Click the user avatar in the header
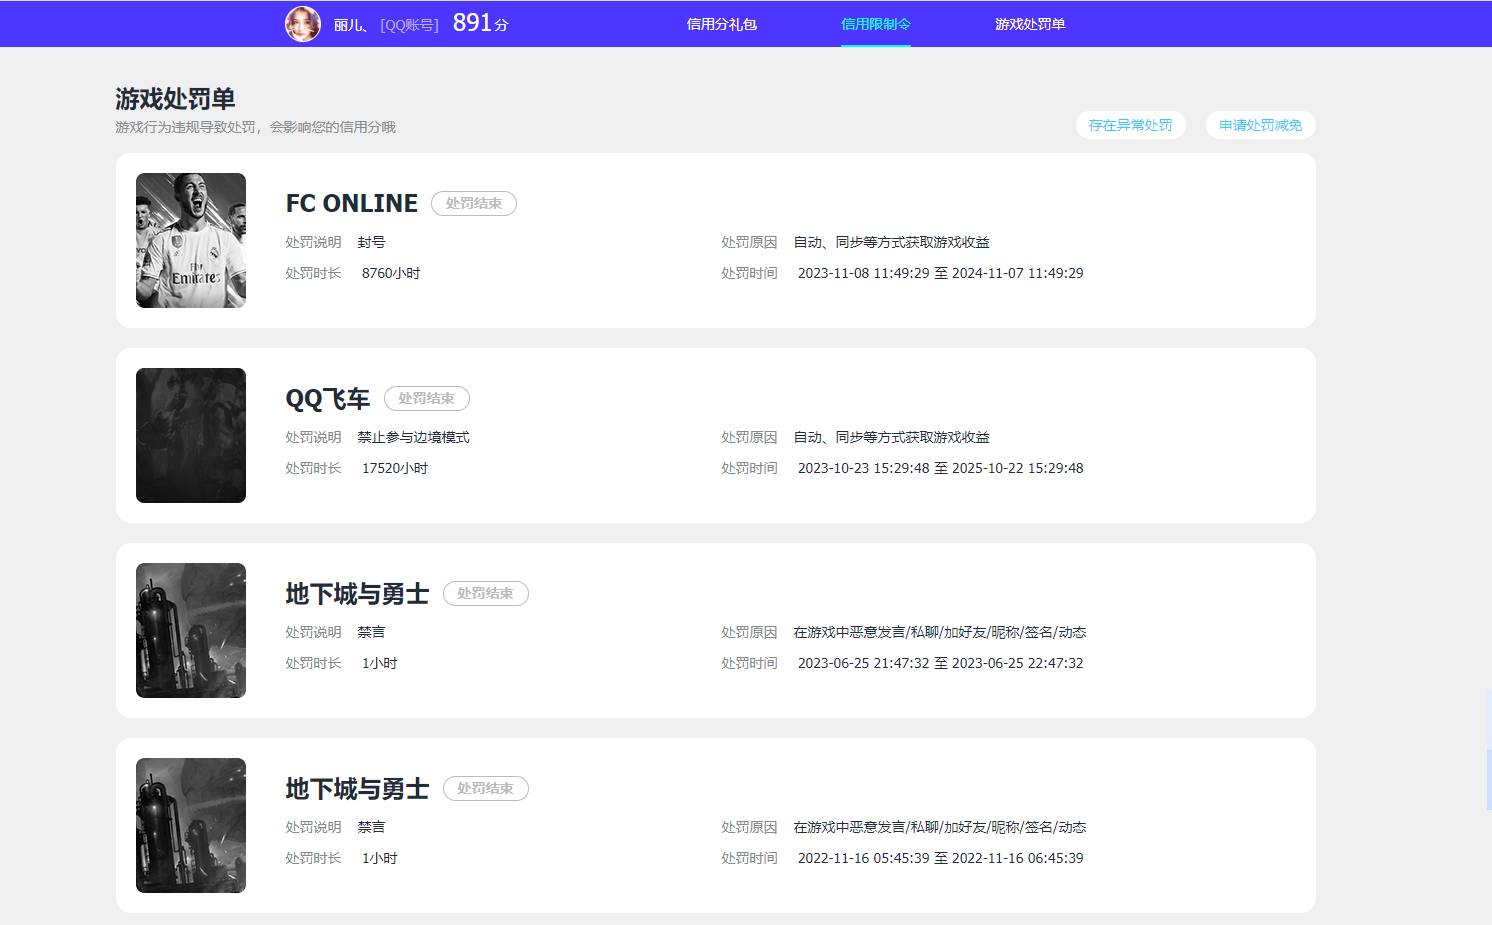This screenshot has height=925, width=1492. coord(303,24)
